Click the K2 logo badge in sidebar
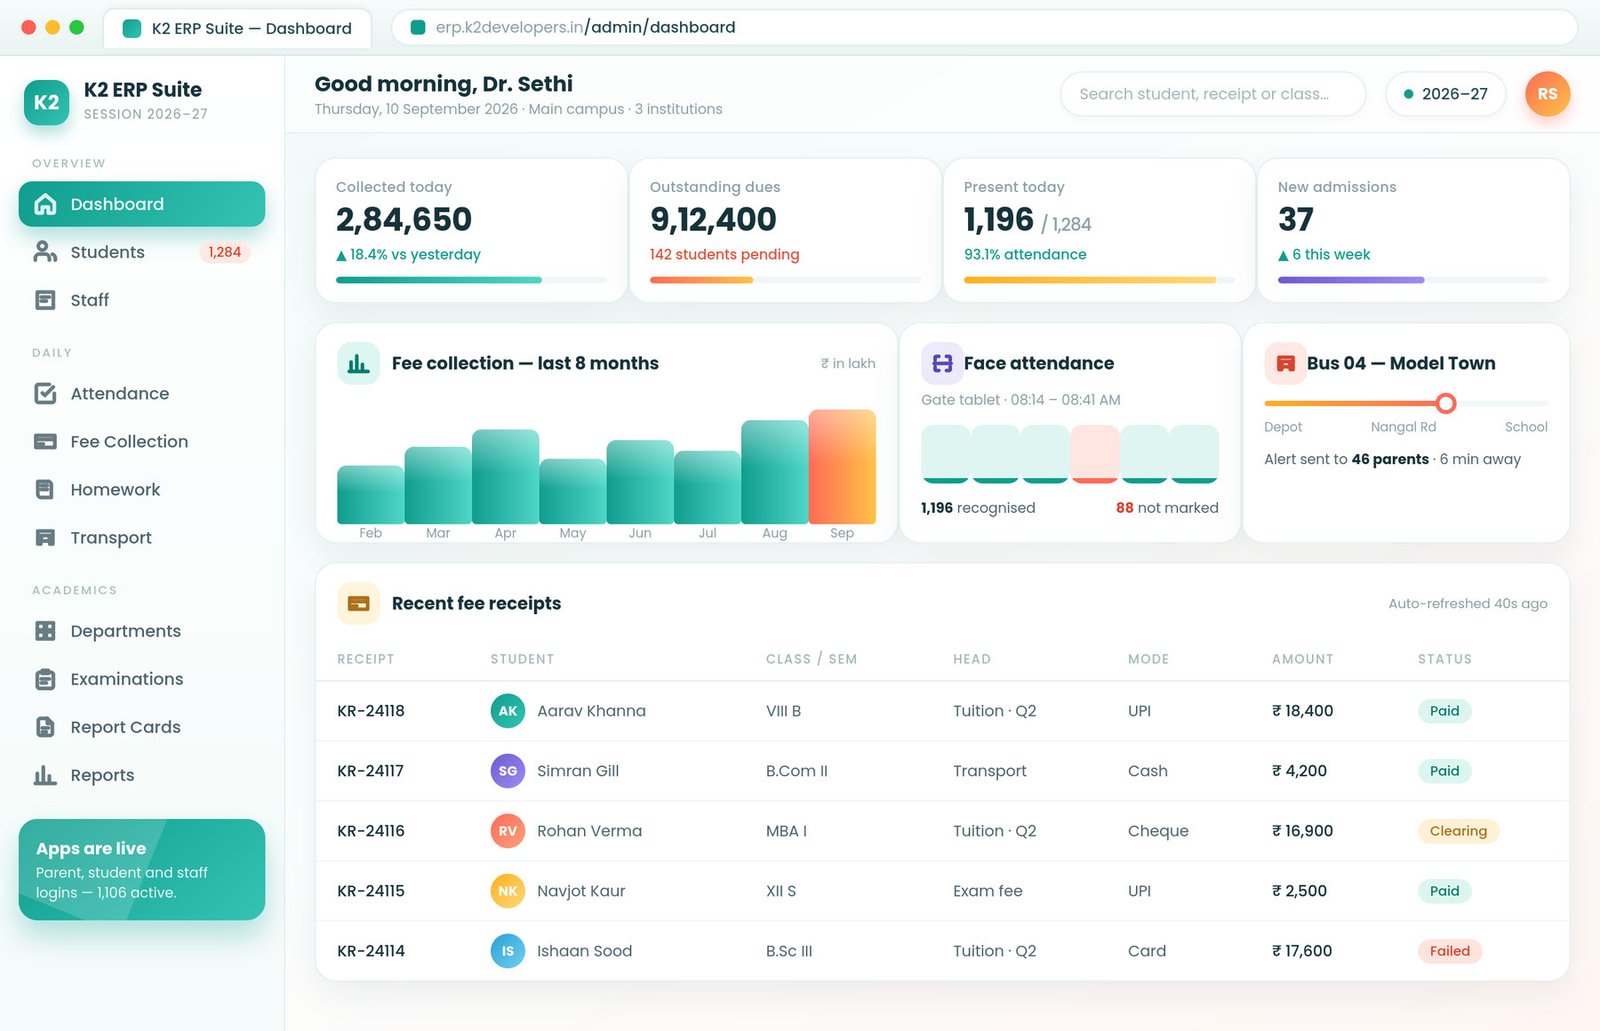The height and width of the screenshot is (1031, 1600). [x=46, y=102]
